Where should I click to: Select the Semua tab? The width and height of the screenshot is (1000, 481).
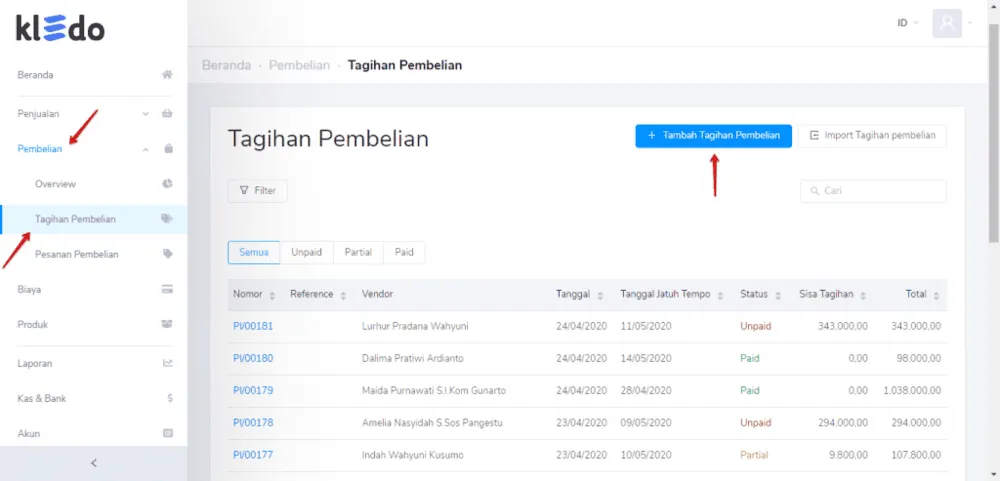(x=254, y=252)
